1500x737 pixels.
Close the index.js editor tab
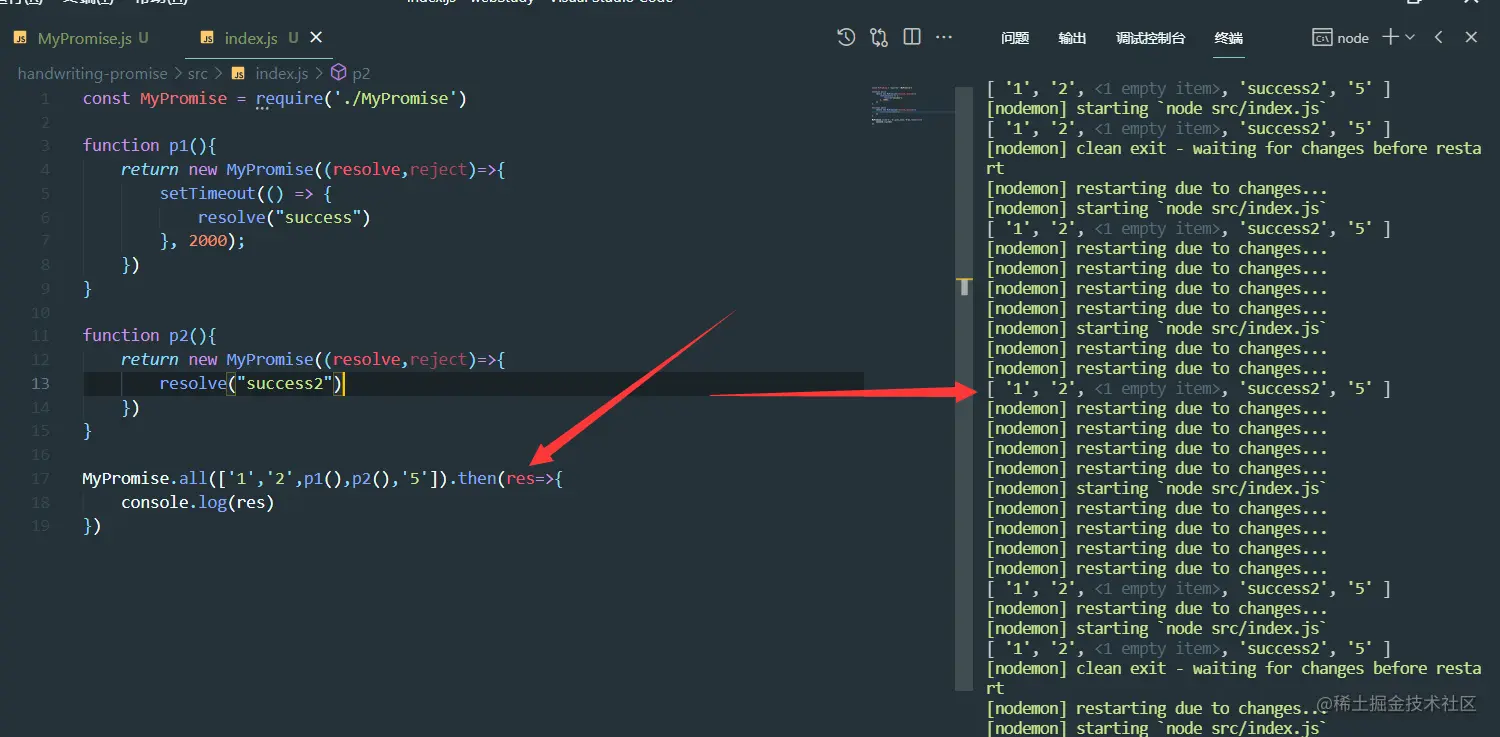317,38
